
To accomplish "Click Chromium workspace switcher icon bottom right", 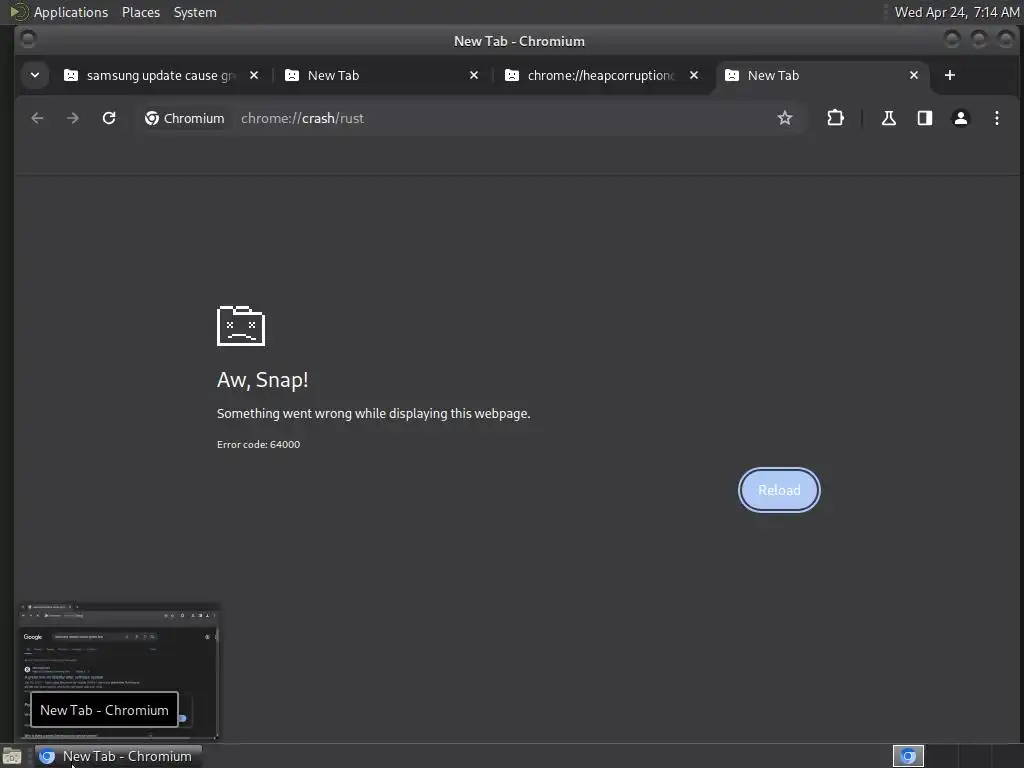I will 908,756.
